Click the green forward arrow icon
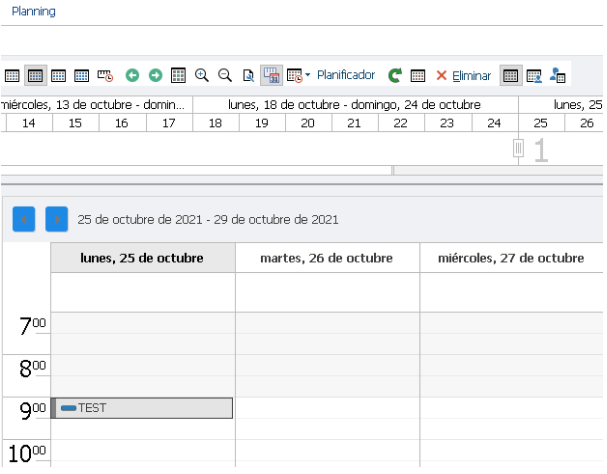This screenshot has height=474, width=607. pos(156,75)
